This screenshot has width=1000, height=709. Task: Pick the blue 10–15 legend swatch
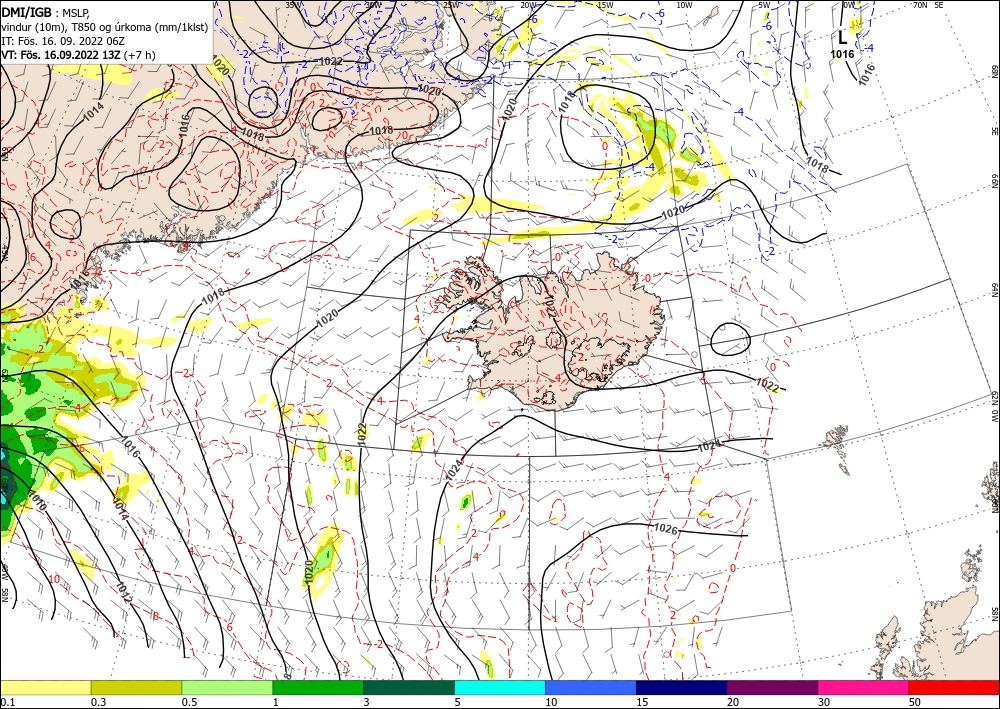click(x=591, y=687)
